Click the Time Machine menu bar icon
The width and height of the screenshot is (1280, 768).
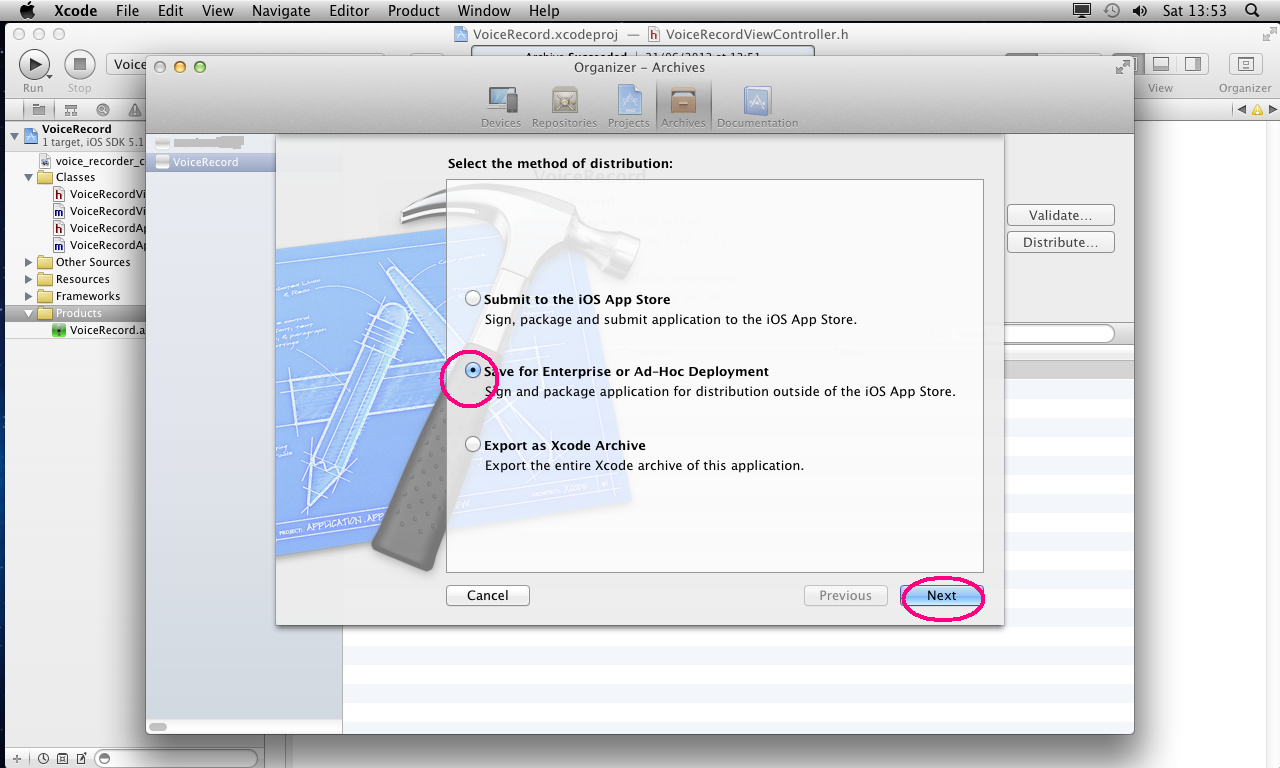[1112, 11]
